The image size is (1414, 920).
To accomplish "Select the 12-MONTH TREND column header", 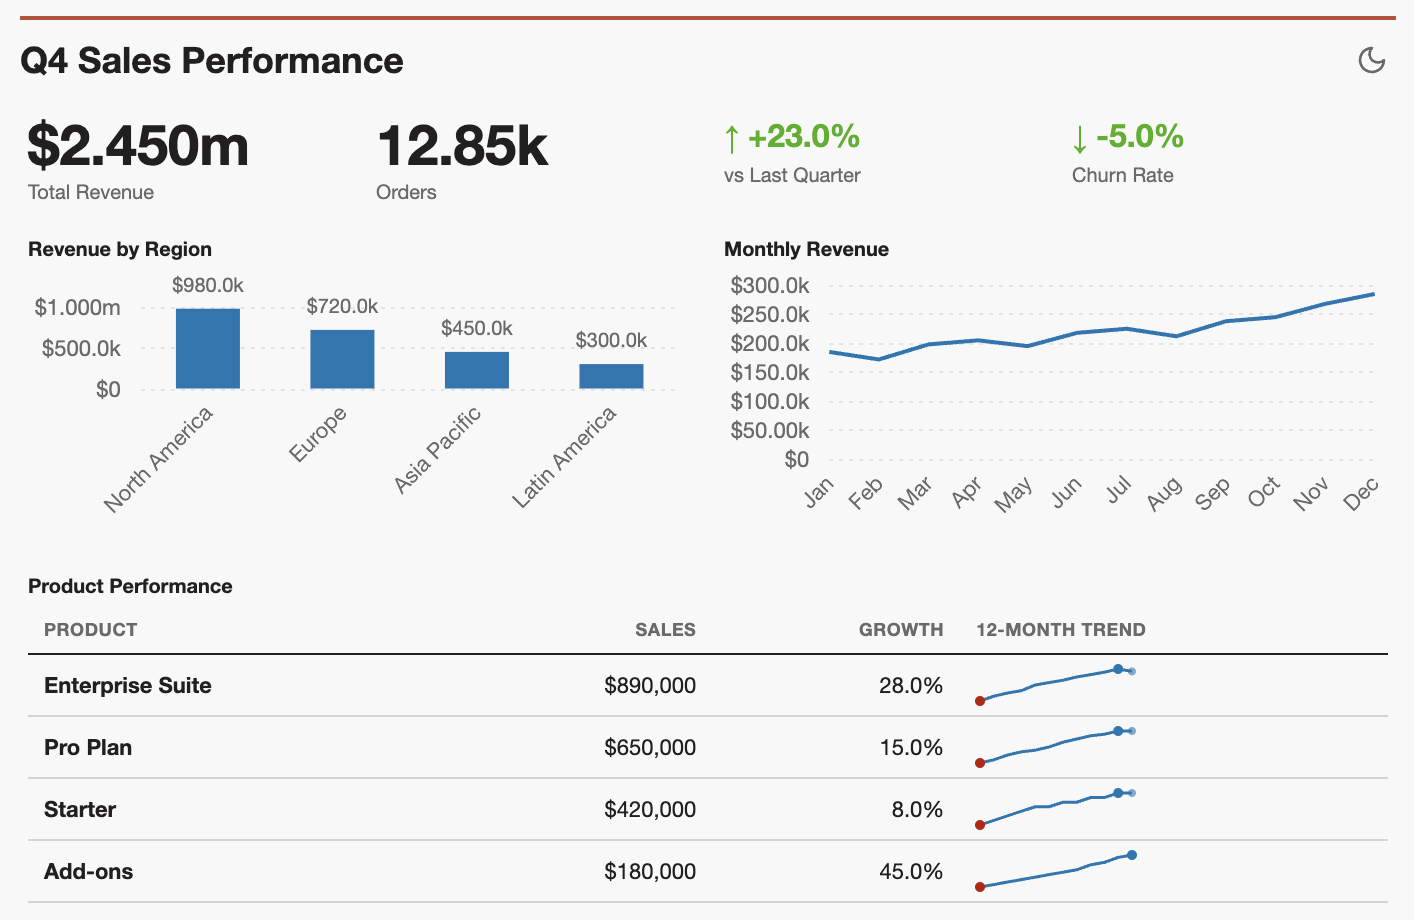I will tap(1061, 630).
